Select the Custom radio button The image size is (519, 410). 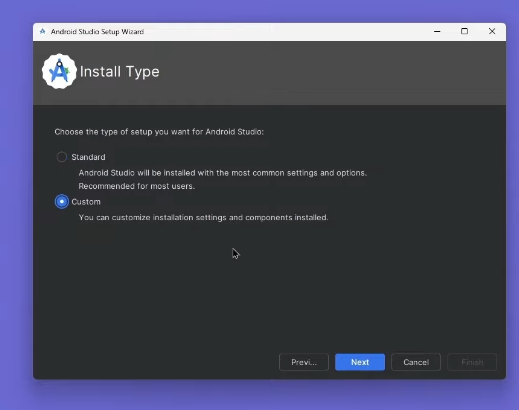[62, 202]
